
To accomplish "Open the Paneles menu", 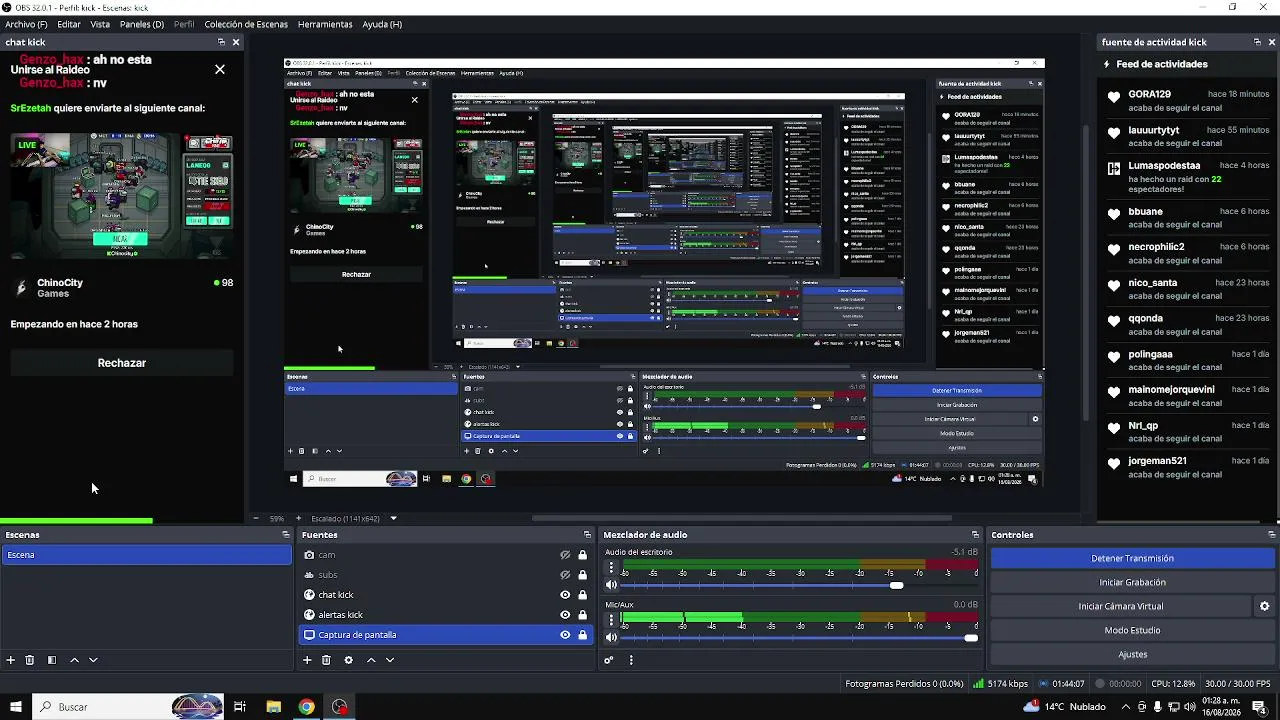I will 142,24.
